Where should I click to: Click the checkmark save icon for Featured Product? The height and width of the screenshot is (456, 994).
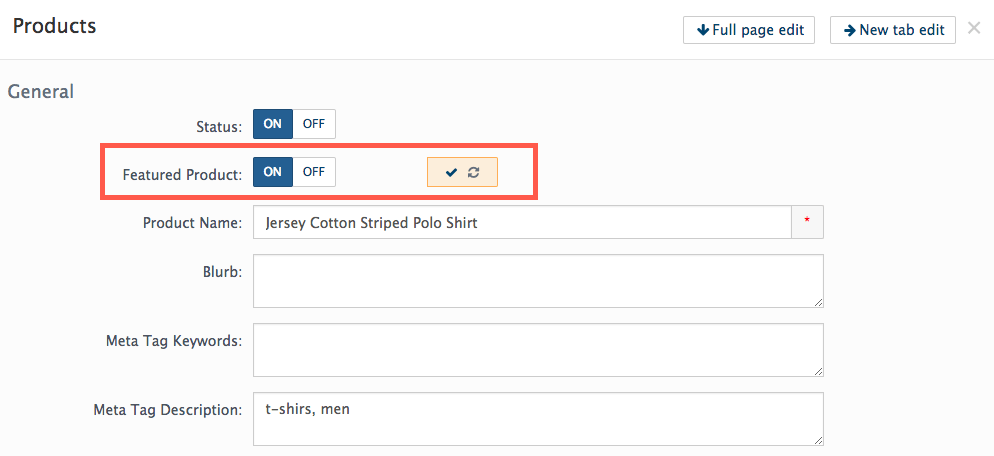(x=451, y=173)
